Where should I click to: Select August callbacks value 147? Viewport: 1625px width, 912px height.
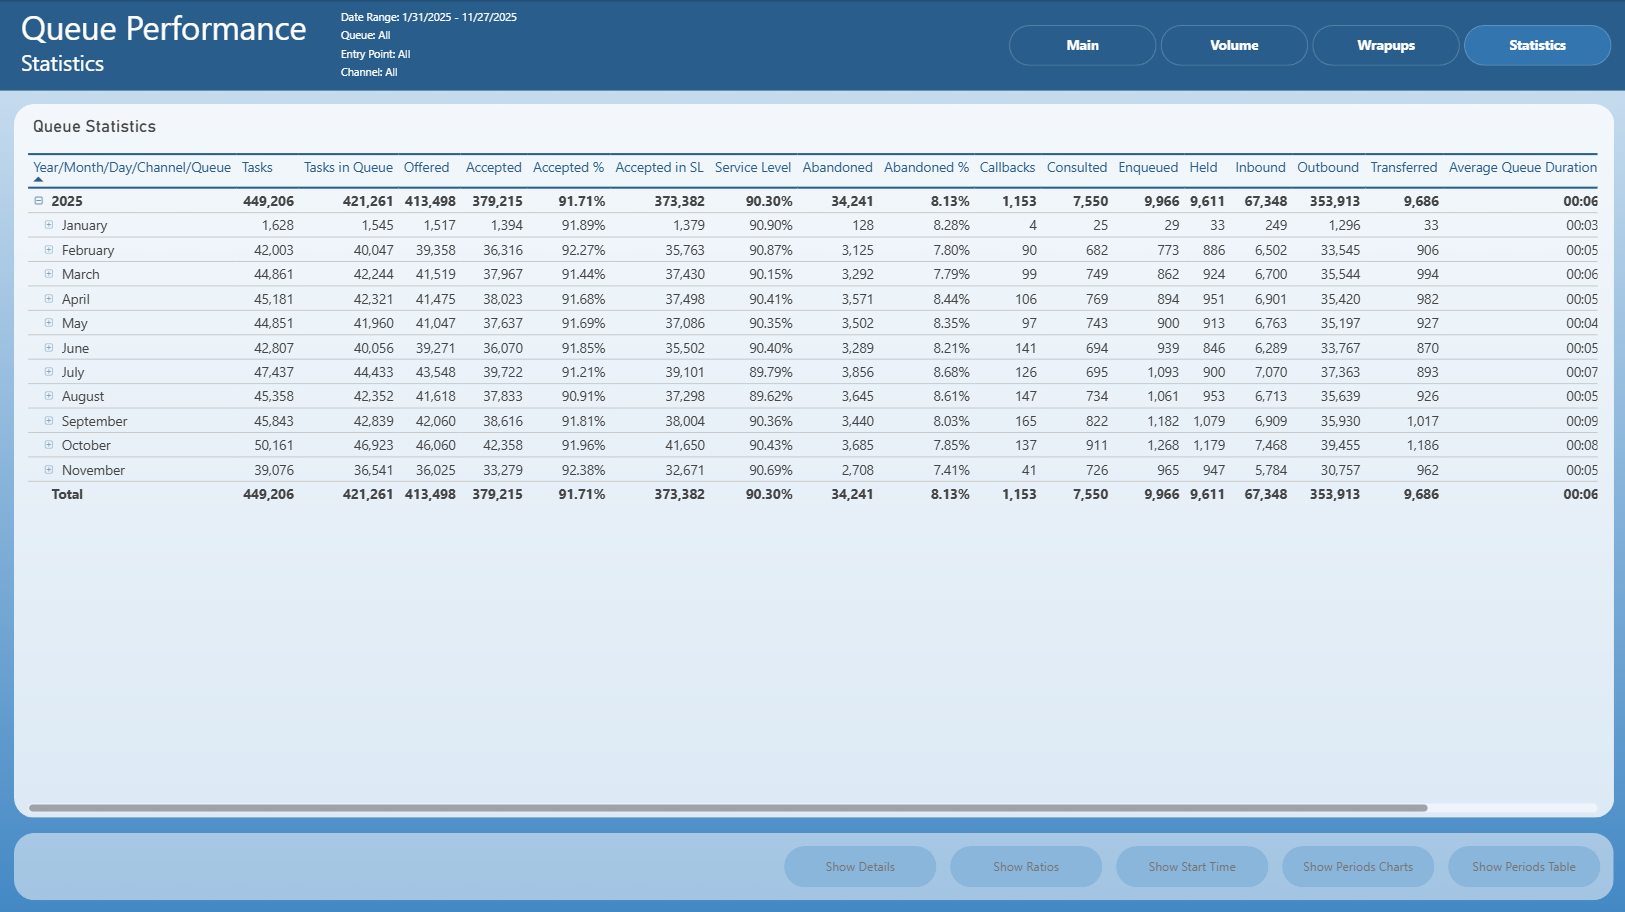(x=1026, y=396)
